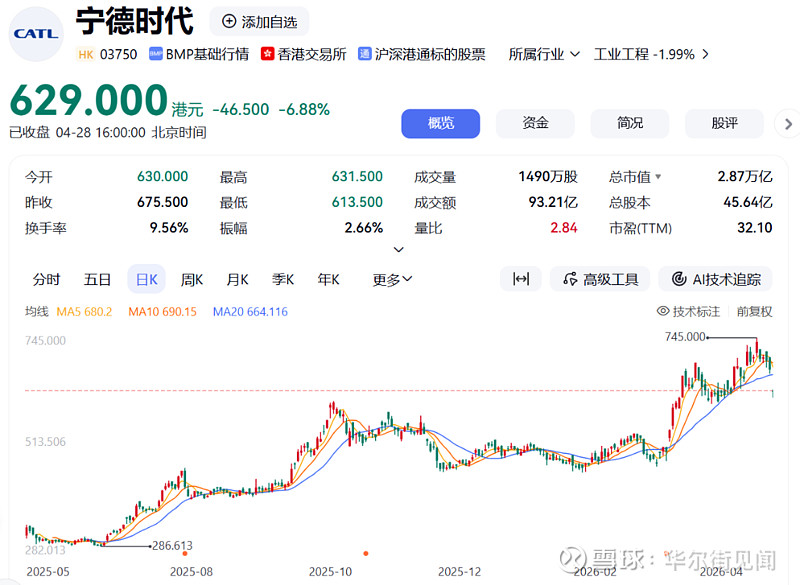Open AI技术追踪 feature
This screenshot has width=800, height=585.
[715, 279]
